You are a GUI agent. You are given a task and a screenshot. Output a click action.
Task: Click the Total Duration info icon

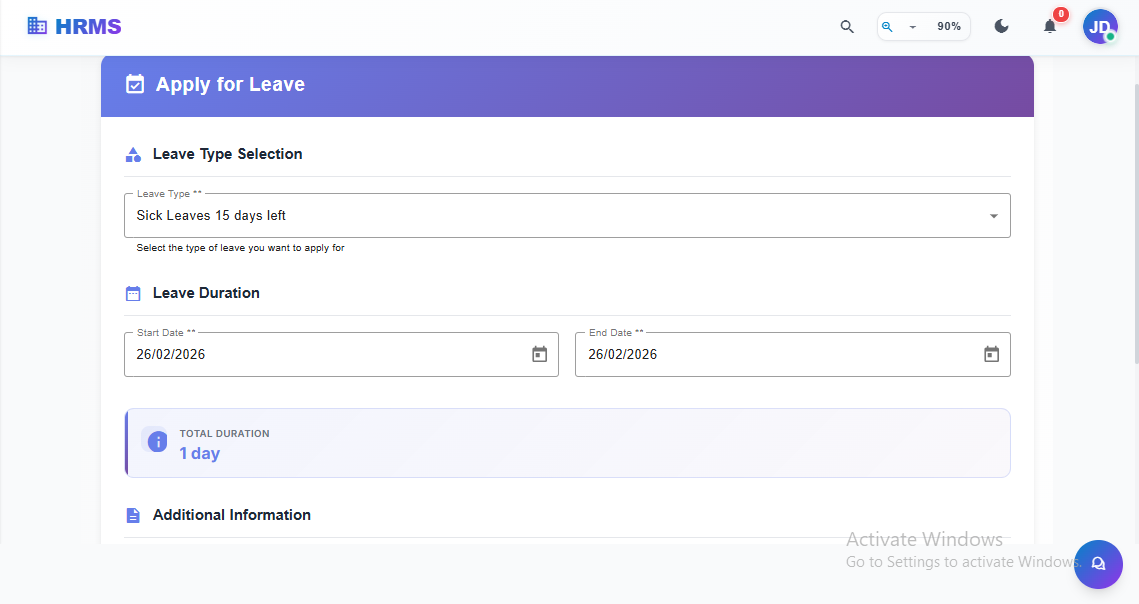tap(157, 441)
